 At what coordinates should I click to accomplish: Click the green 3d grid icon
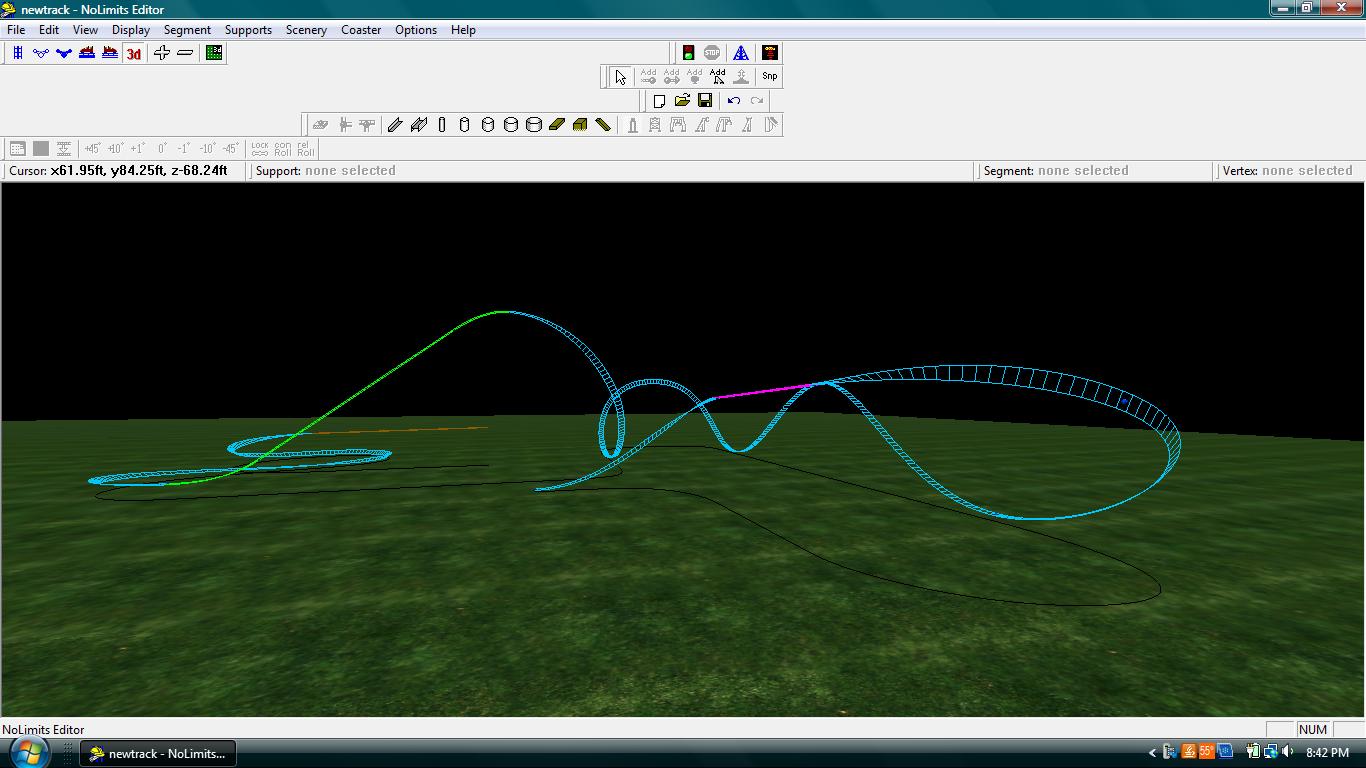coord(214,53)
